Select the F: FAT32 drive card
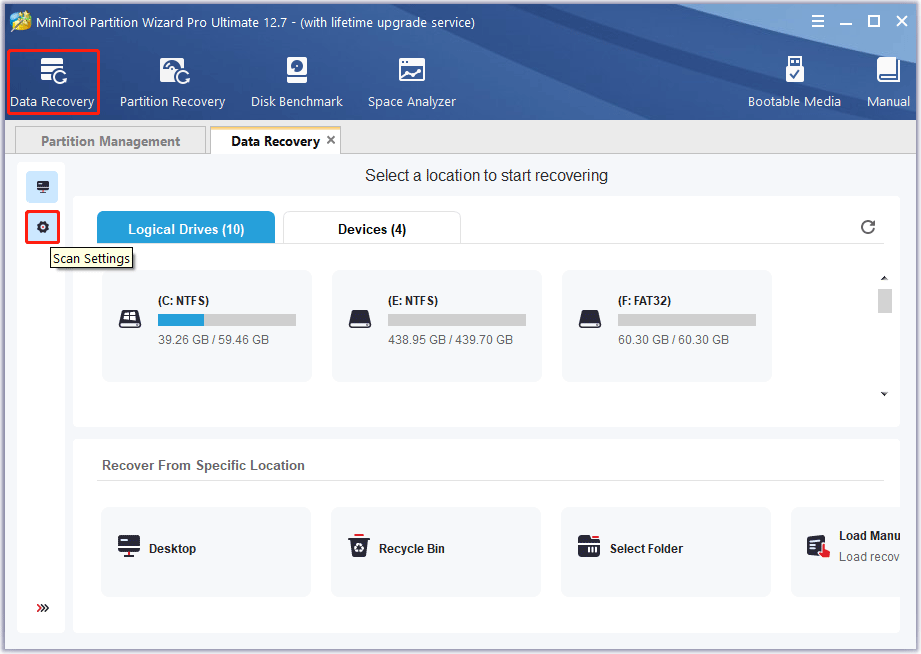Viewport: 921px width, 654px height. pyautogui.click(x=667, y=326)
